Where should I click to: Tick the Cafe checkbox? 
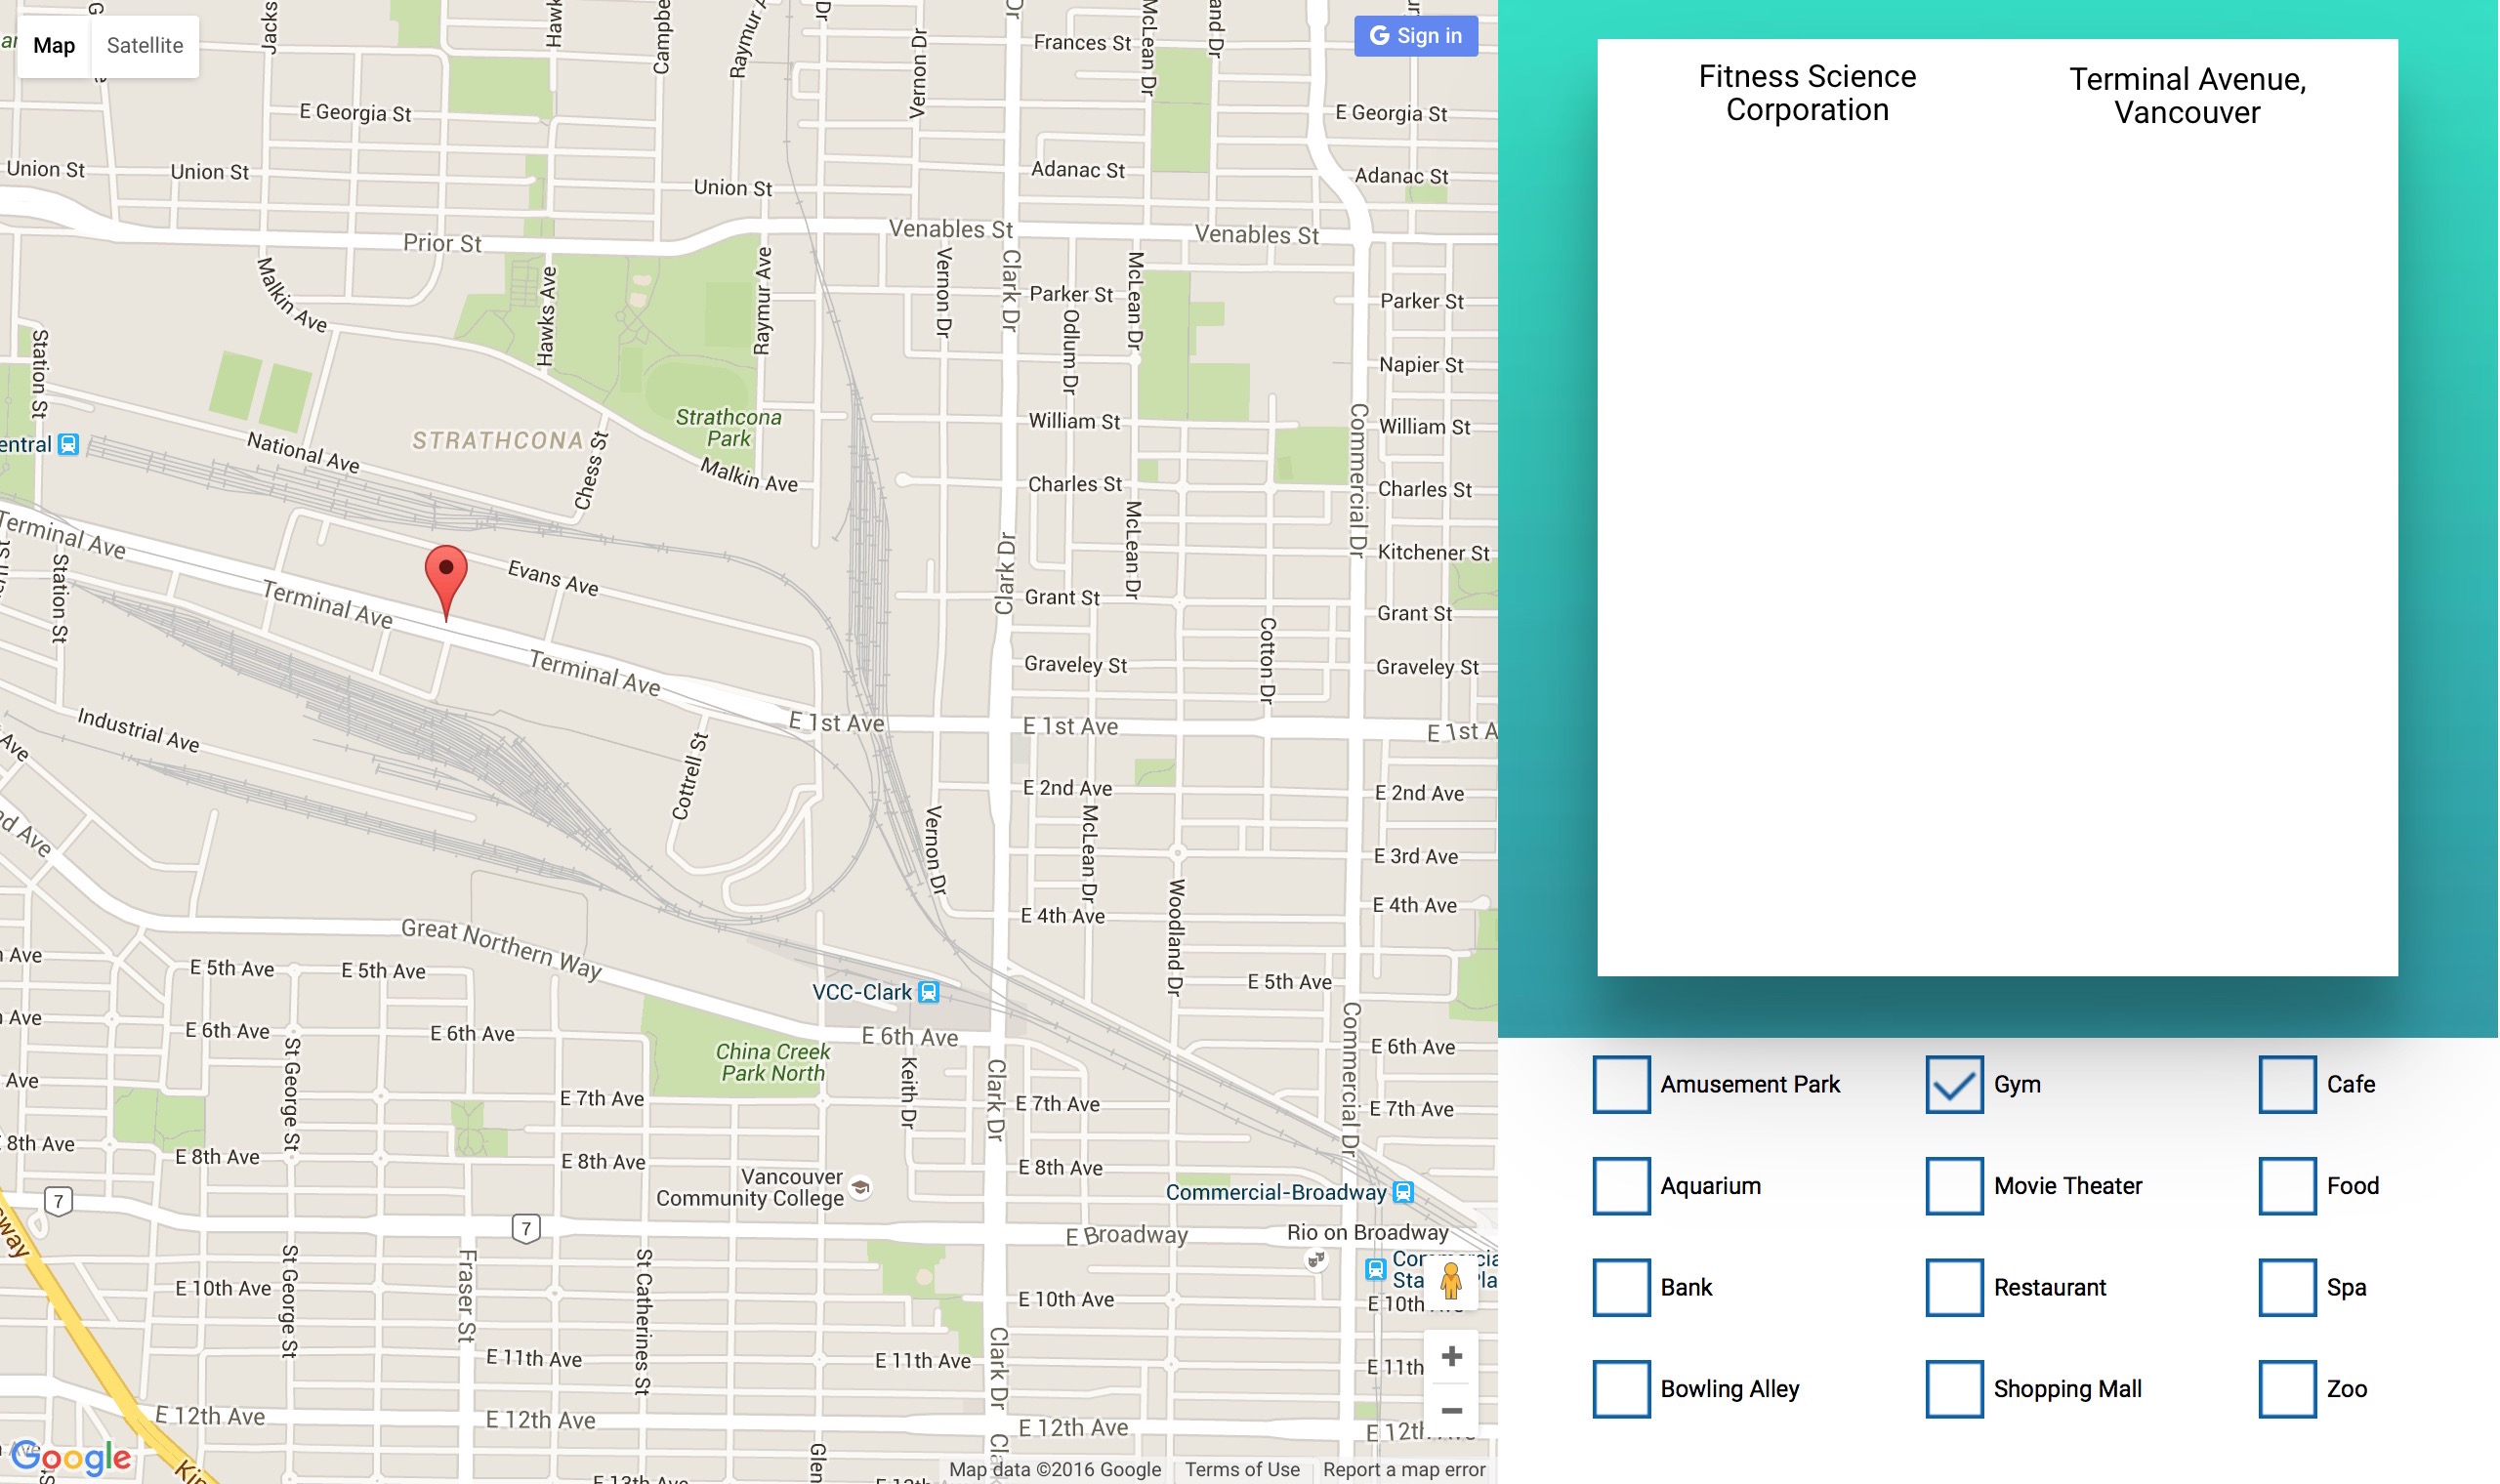pyautogui.click(x=2287, y=1084)
